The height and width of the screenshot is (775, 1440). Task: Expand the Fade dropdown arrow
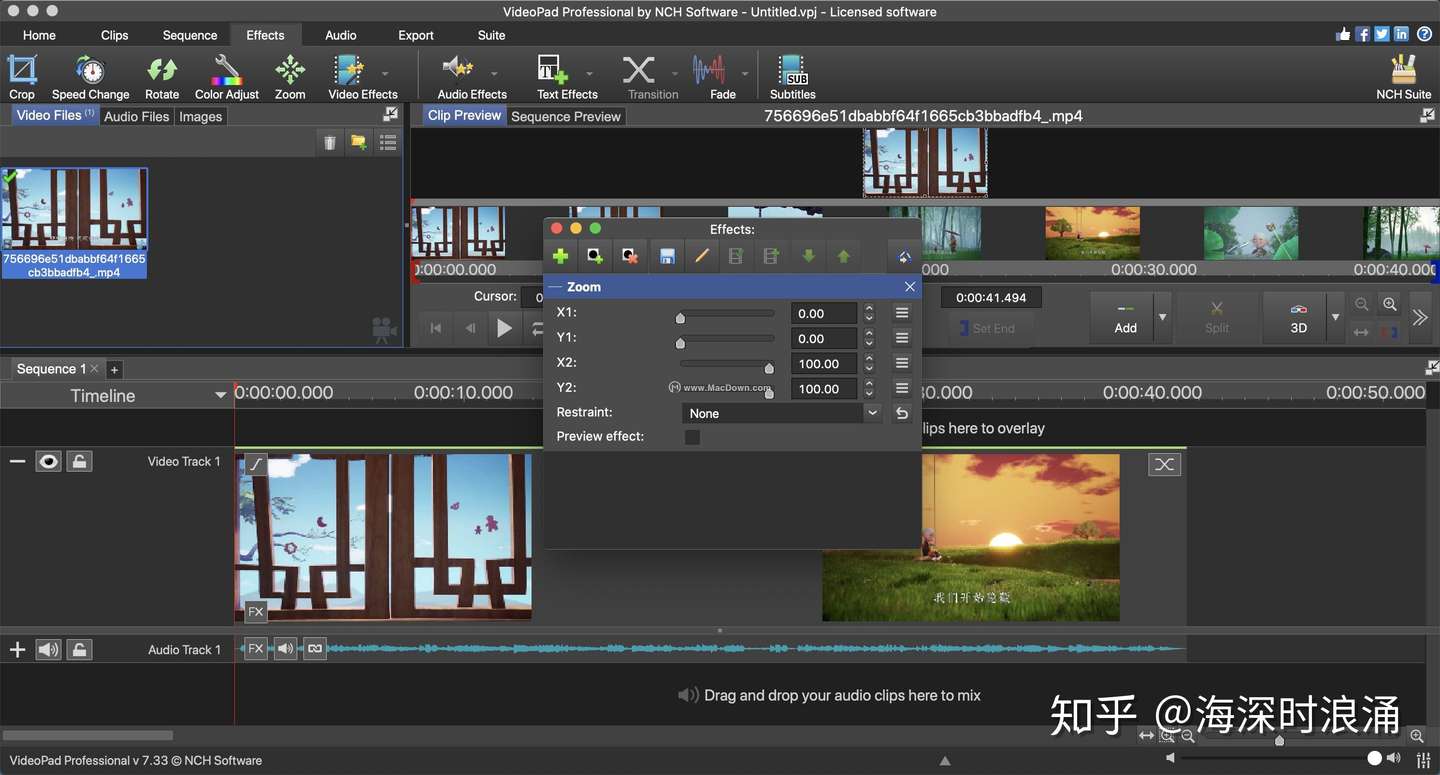point(745,73)
